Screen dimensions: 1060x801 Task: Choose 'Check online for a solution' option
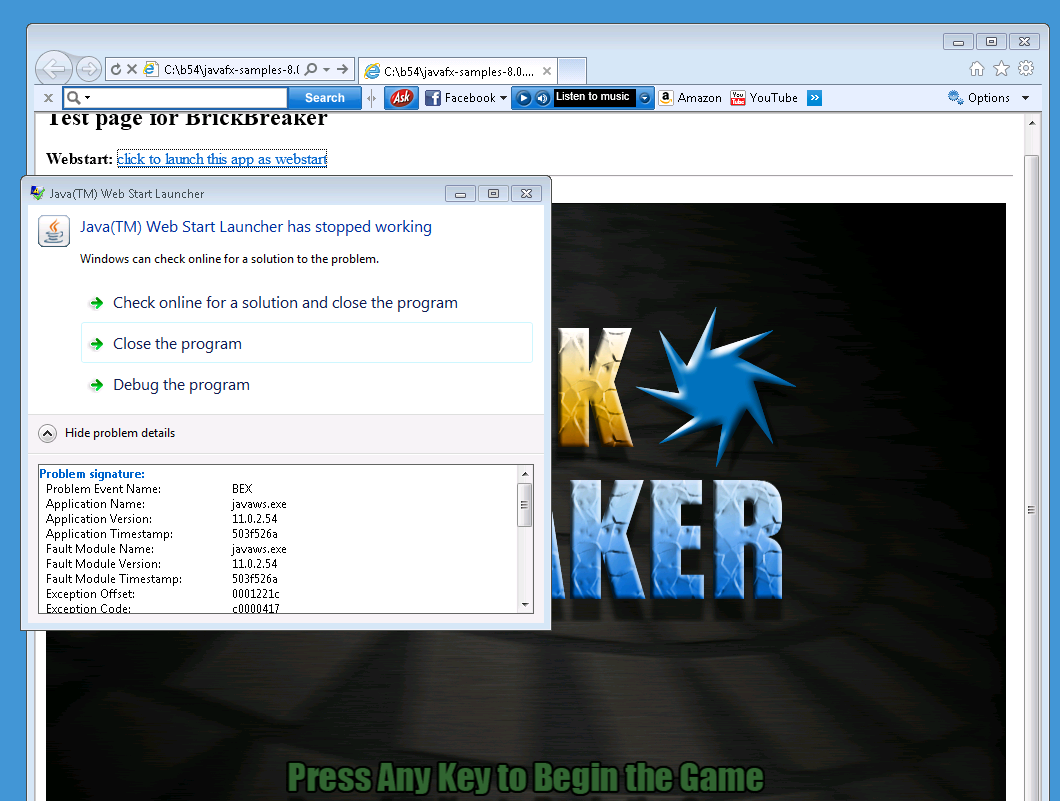tap(285, 303)
